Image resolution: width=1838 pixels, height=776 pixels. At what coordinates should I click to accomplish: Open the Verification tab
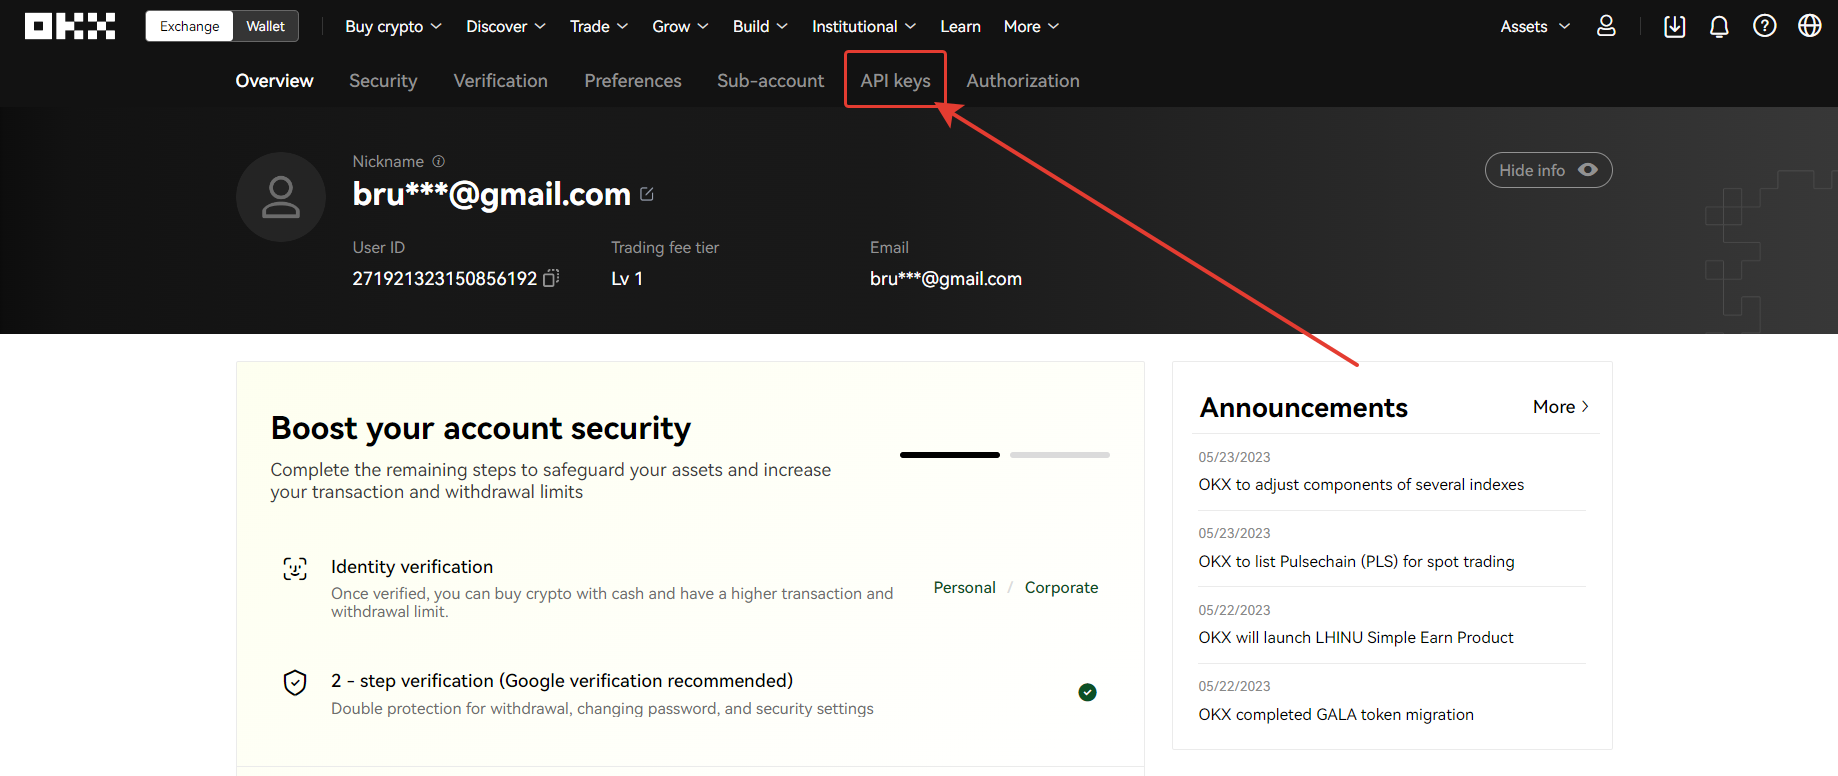pyautogui.click(x=500, y=81)
